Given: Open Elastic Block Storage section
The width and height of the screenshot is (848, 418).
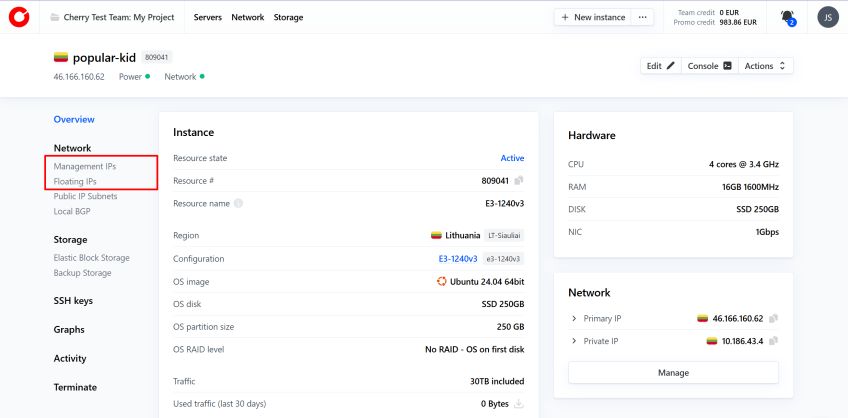Looking at the screenshot, I should click(x=91, y=258).
